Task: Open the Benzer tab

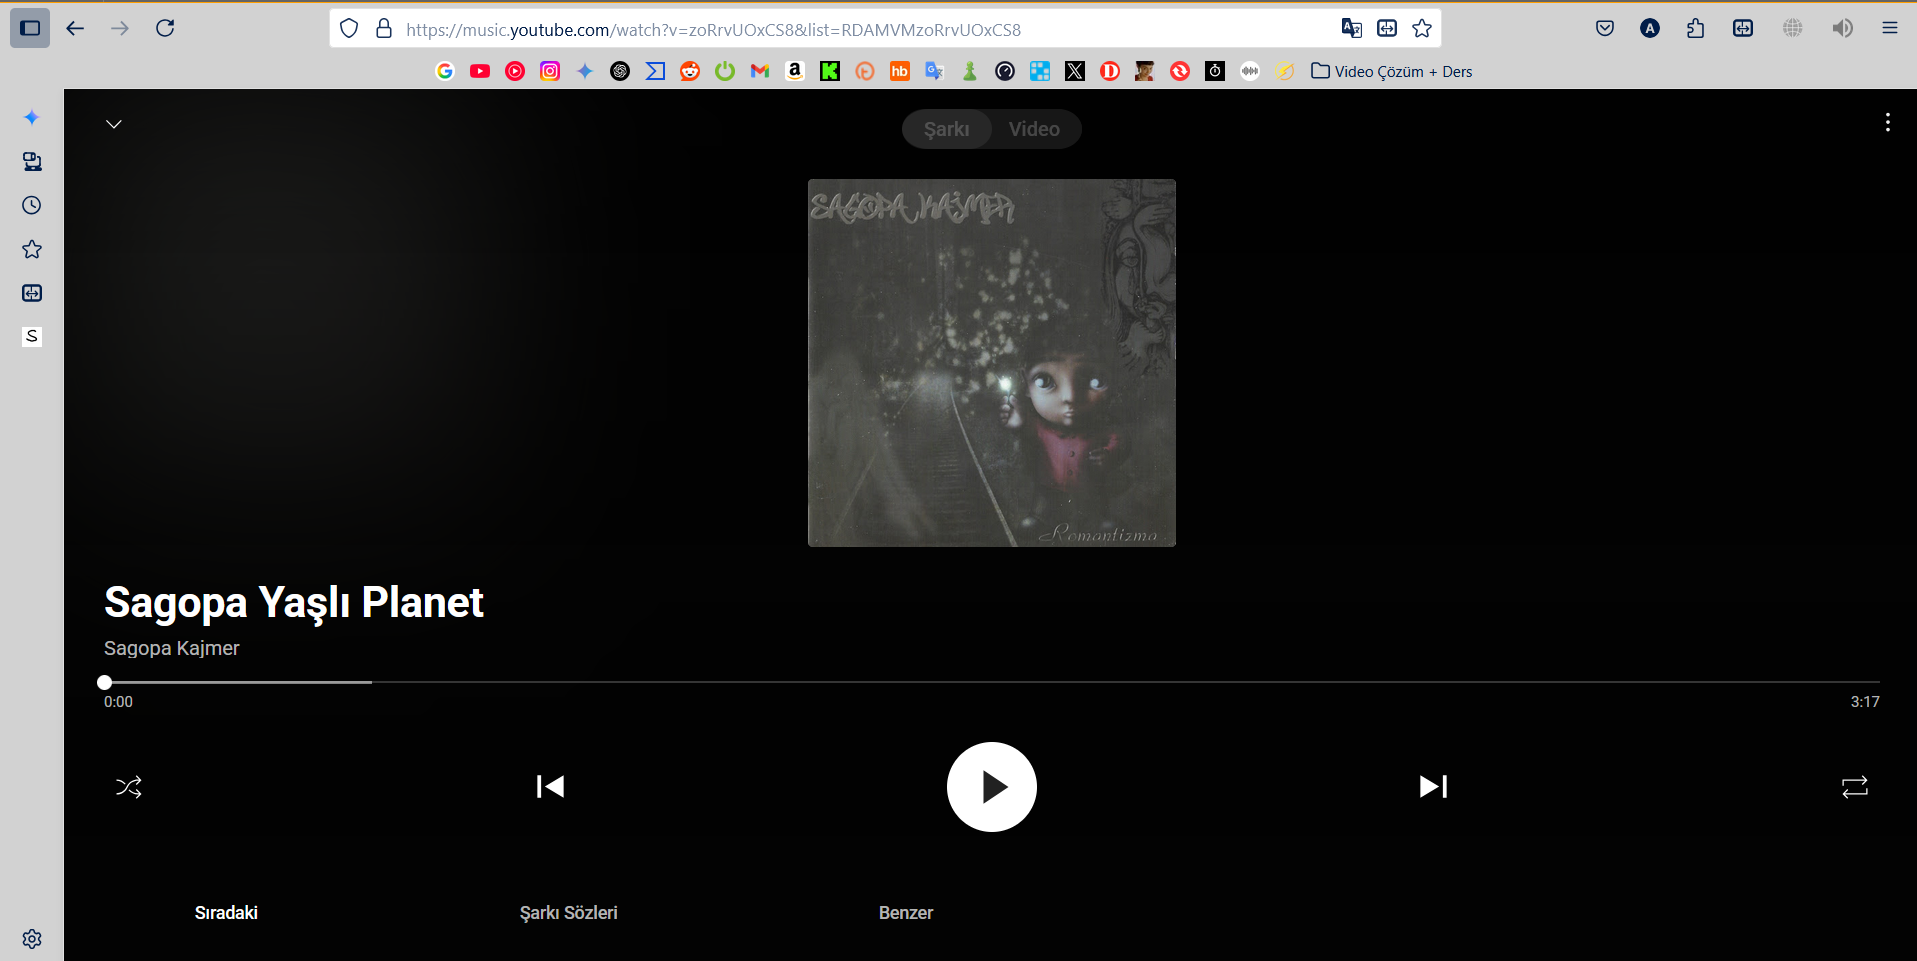Action: pos(905,913)
